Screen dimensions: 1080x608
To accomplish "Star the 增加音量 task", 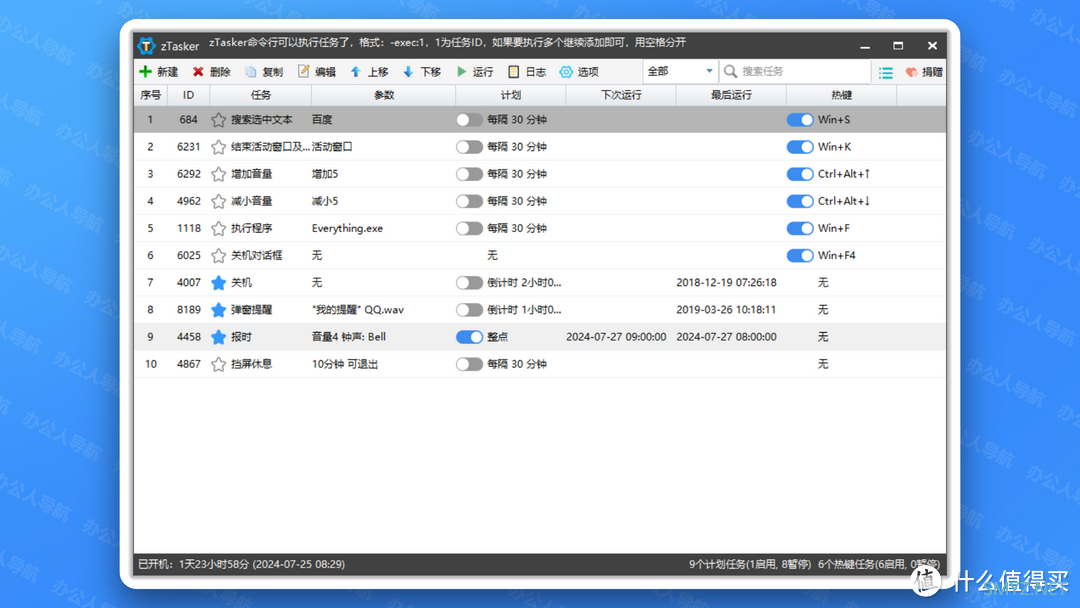I will 218,174.
